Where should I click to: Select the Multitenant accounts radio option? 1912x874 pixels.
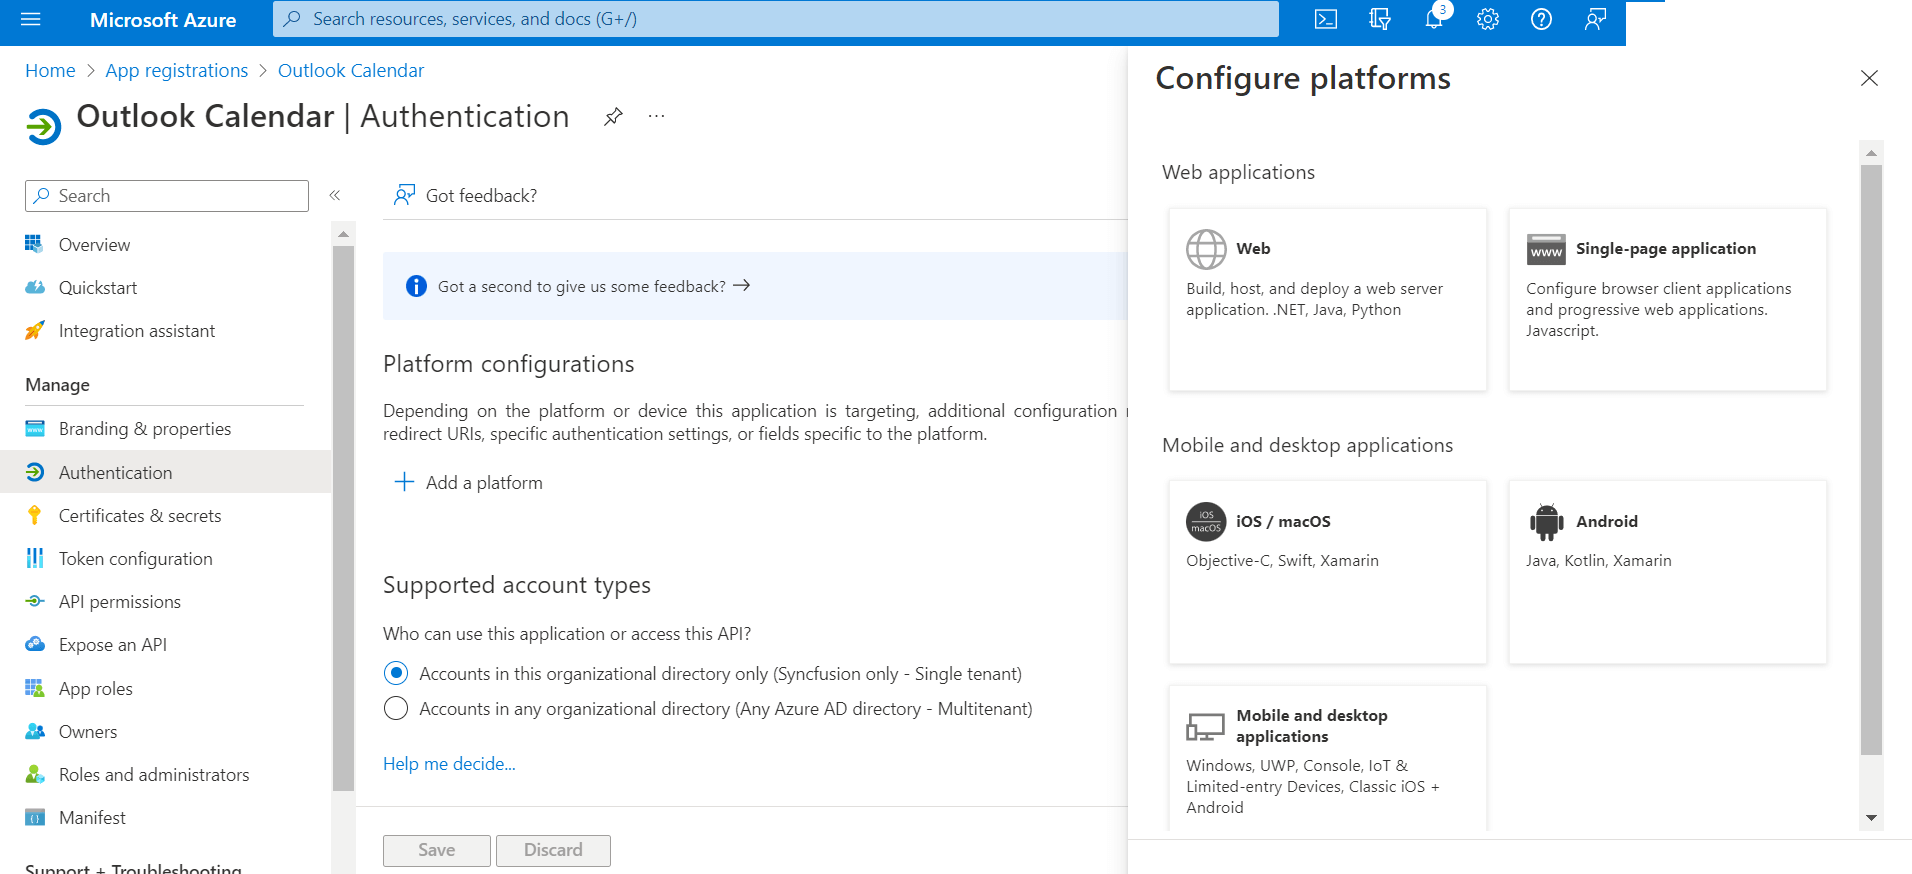click(396, 708)
